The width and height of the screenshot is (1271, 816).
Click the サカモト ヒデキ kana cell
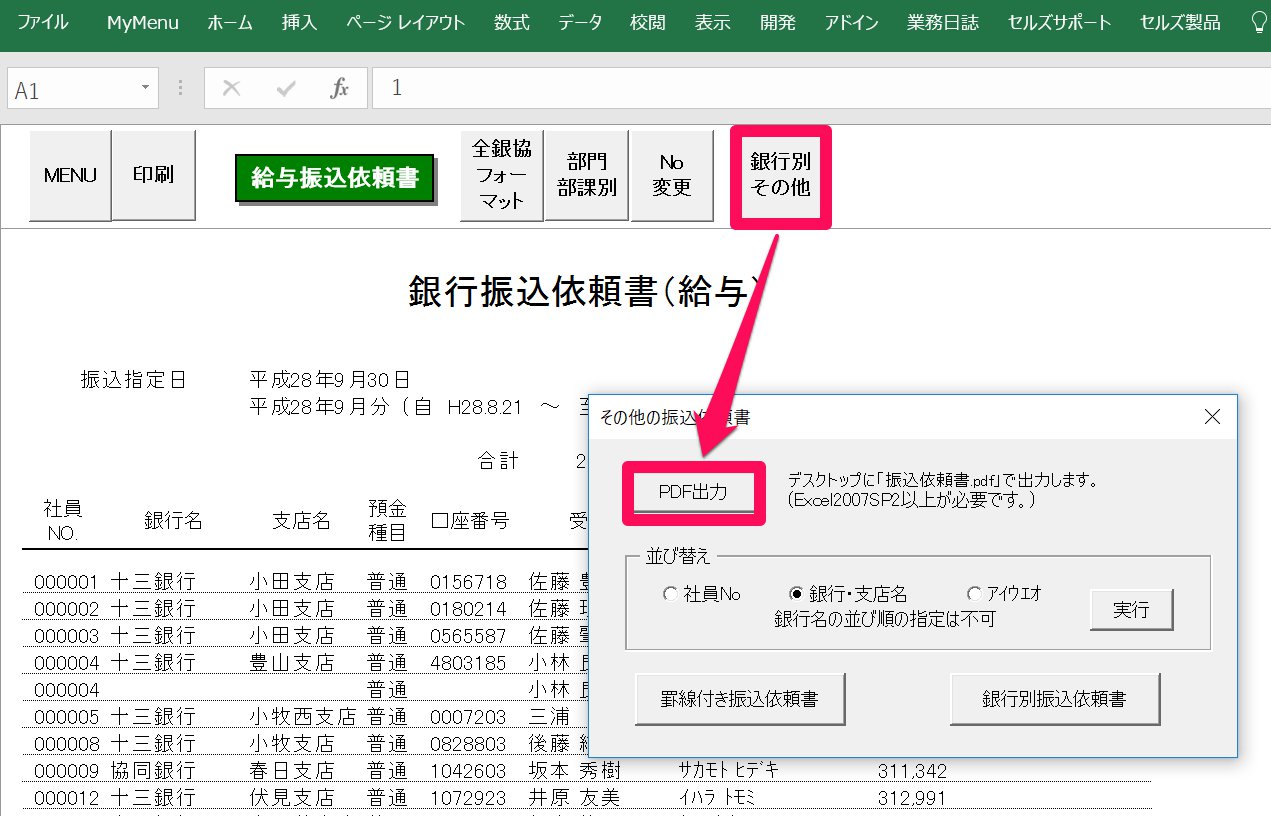[x=729, y=770]
